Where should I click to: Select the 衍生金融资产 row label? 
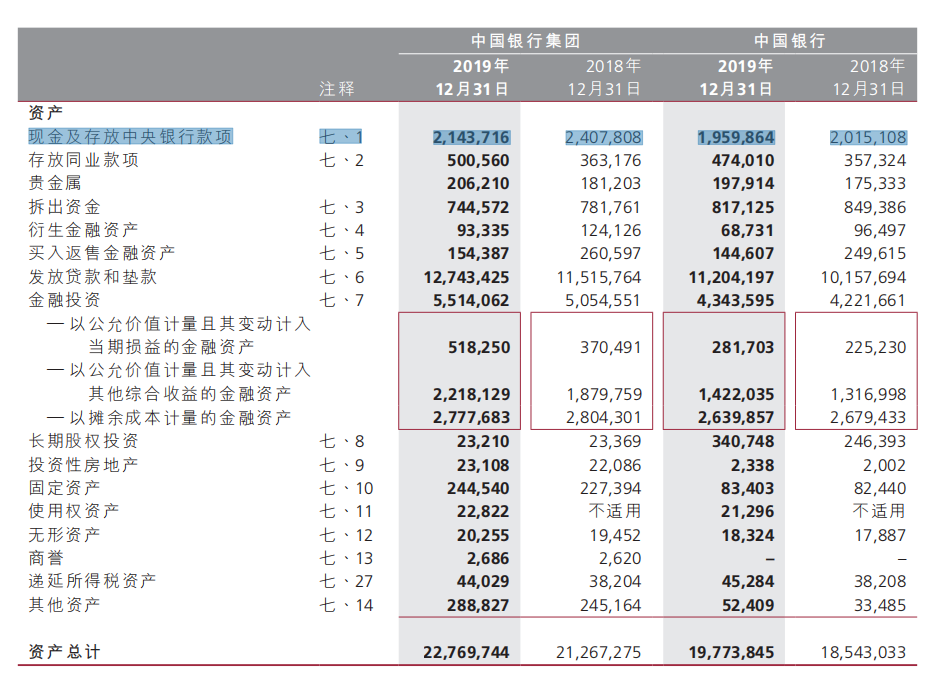click(84, 230)
